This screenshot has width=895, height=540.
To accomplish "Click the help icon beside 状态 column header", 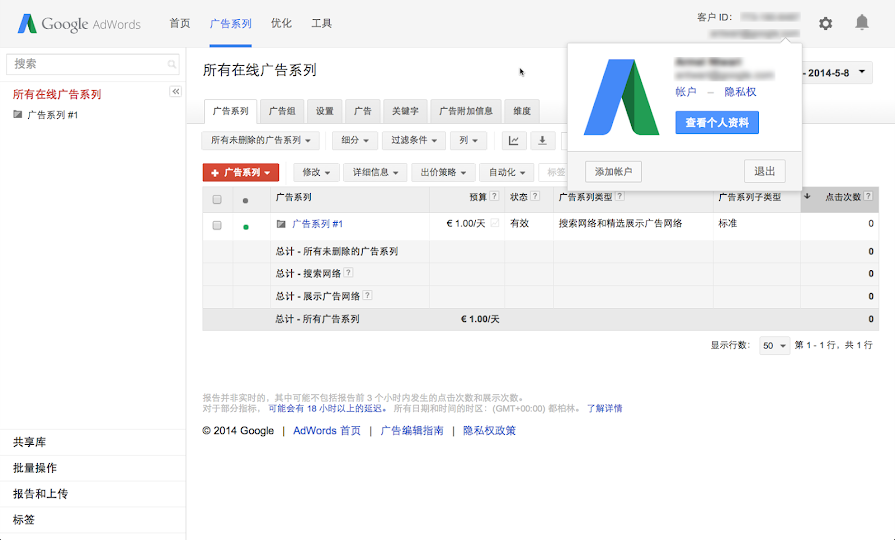I will (535, 197).
